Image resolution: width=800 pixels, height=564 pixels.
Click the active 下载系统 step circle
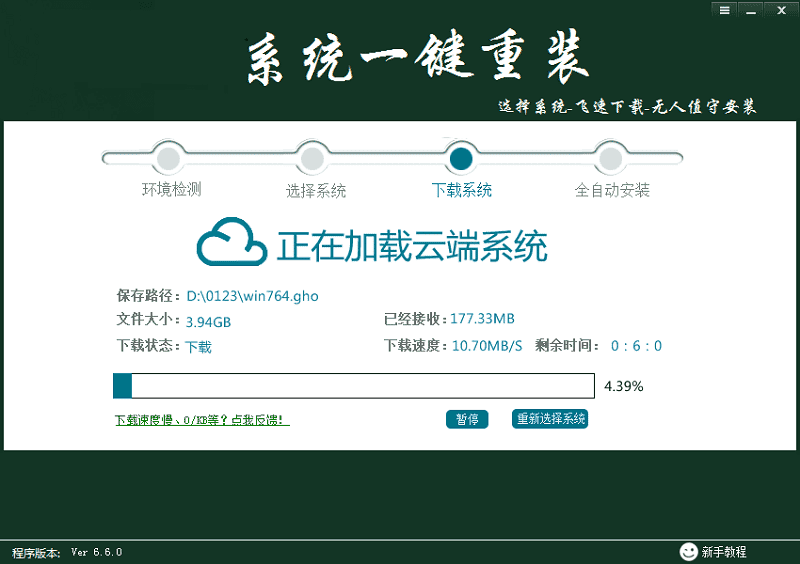pos(461,159)
